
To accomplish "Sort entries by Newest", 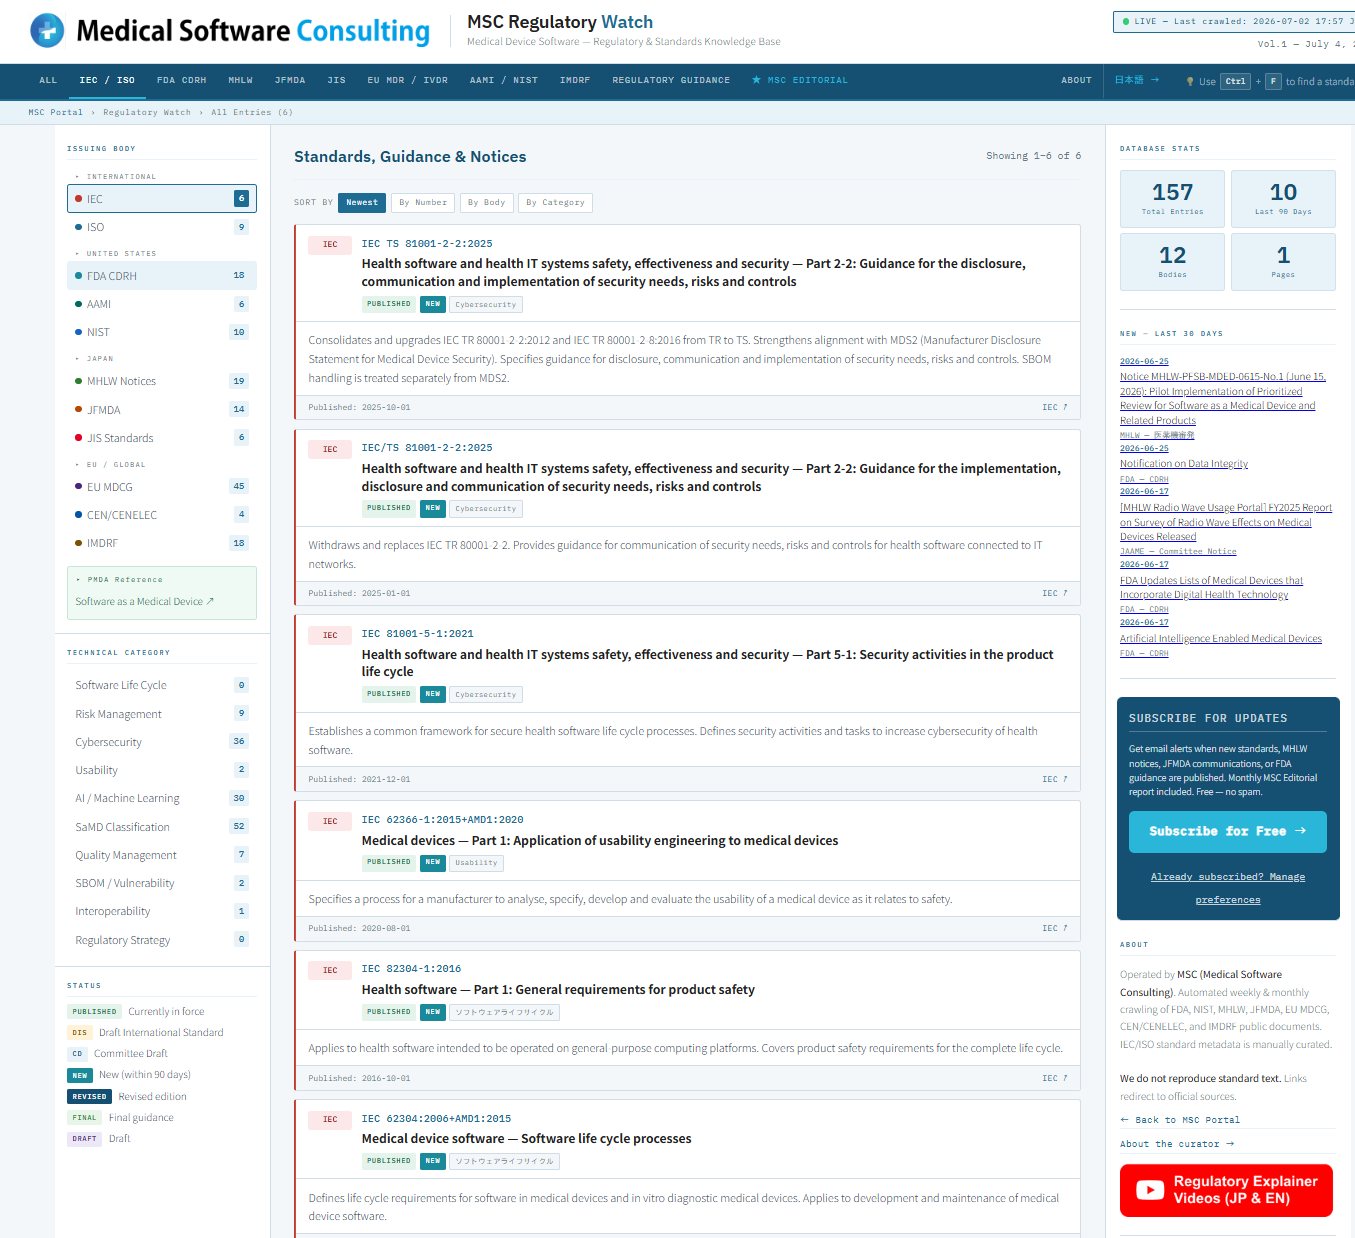I will tap(362, 203).
